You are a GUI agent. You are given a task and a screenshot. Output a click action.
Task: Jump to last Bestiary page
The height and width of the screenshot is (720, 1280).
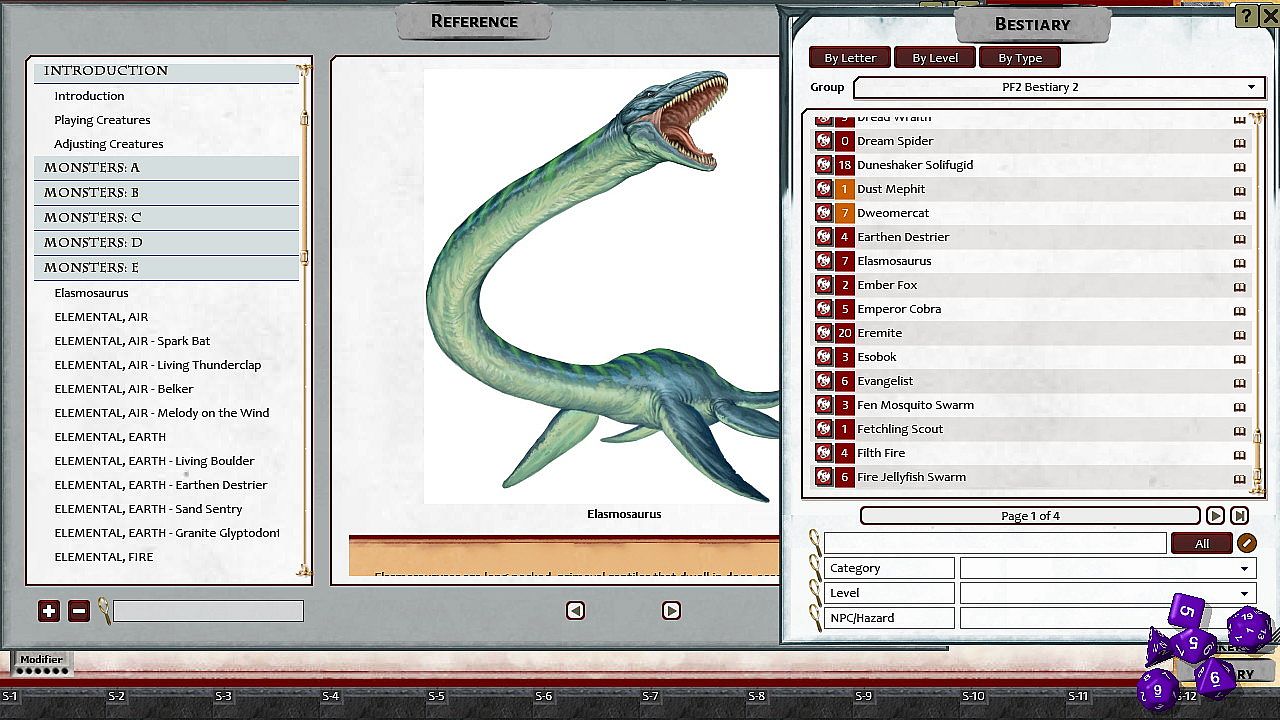click(x=1239, y=516)
